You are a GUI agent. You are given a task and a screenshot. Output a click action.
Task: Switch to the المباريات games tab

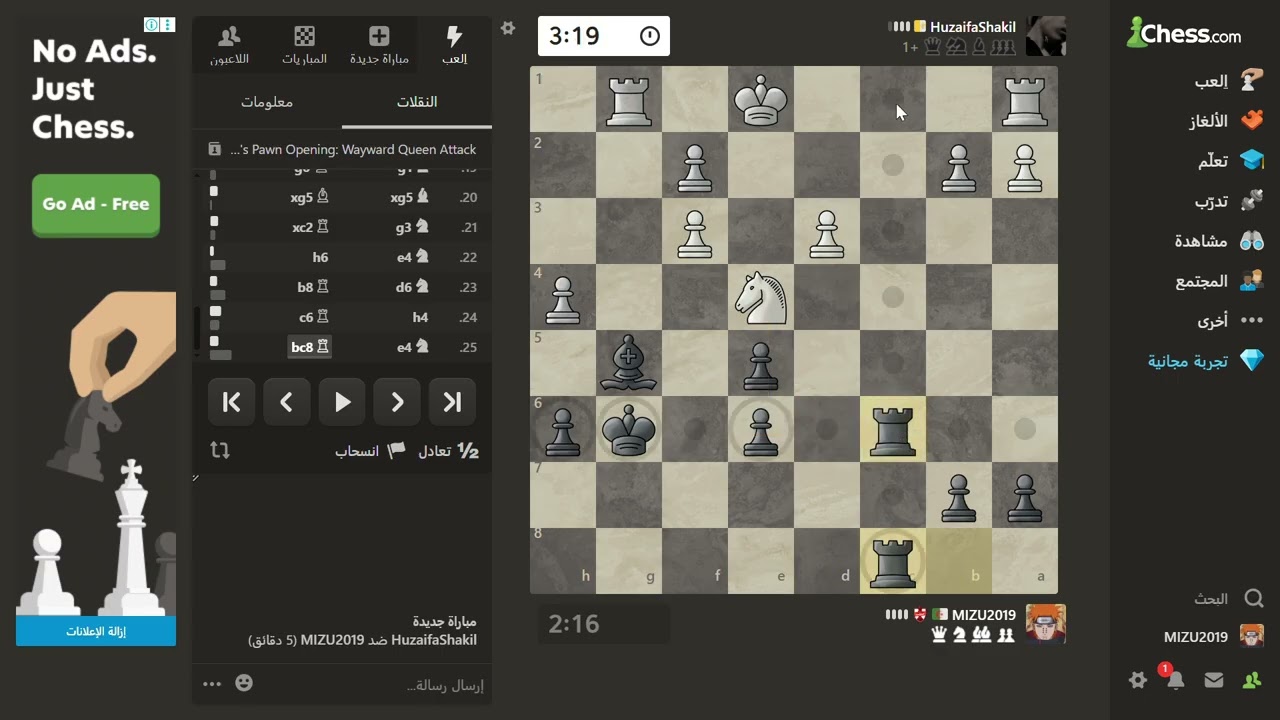[x=305, y=45]
